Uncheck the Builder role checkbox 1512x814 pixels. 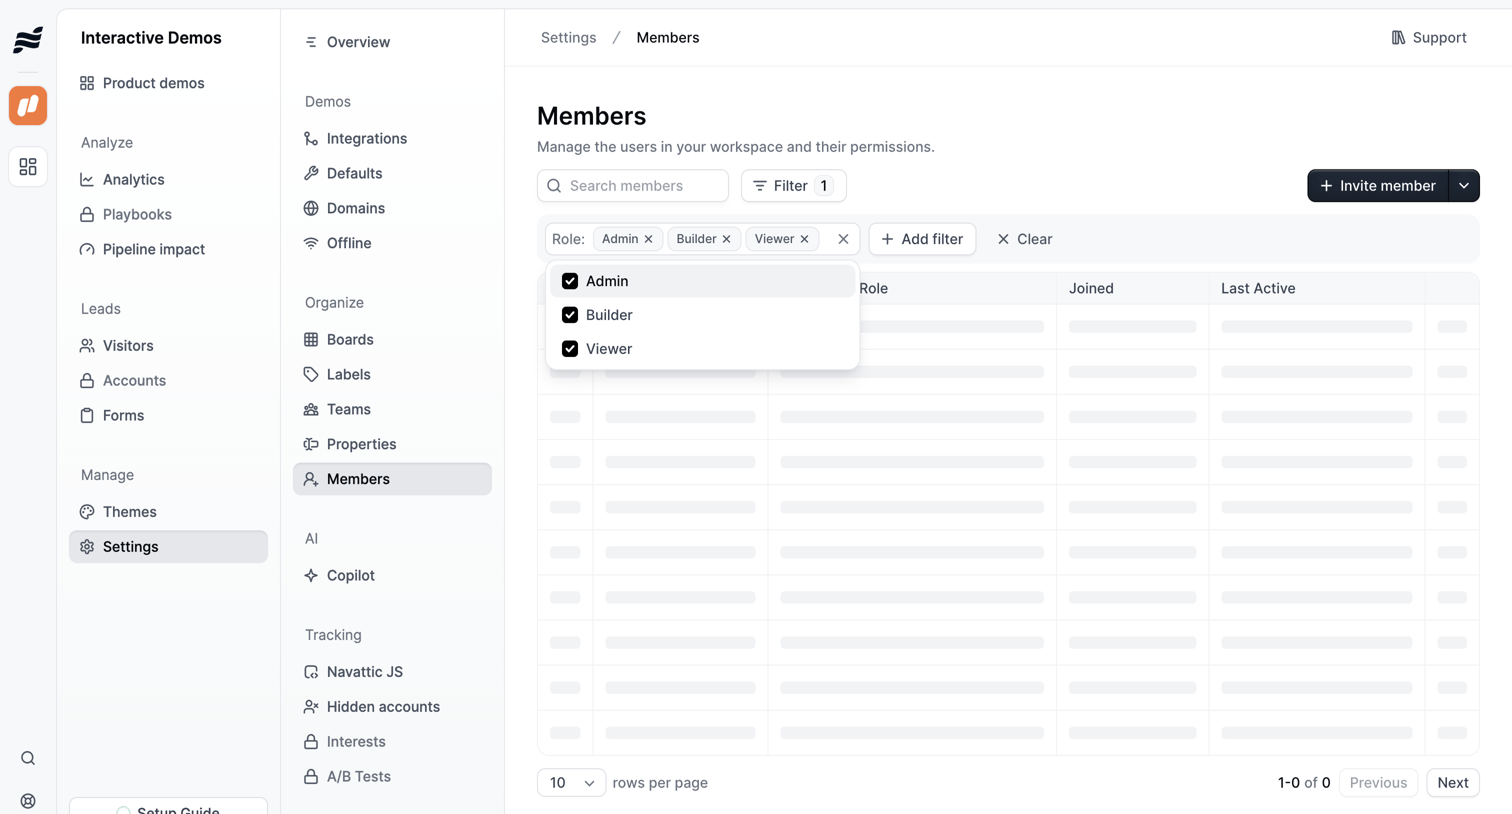click(570, 315)
